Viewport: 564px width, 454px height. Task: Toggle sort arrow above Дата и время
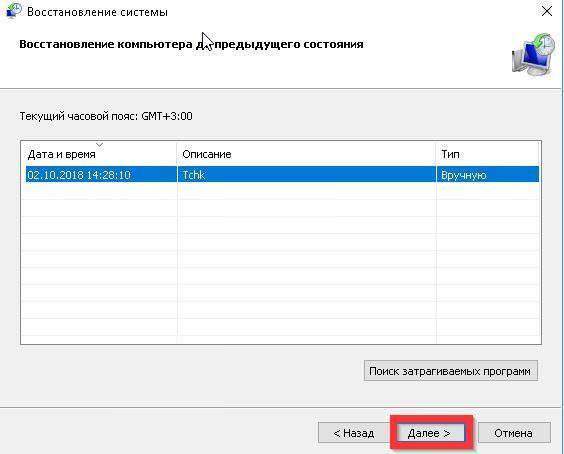click(100, 145)
